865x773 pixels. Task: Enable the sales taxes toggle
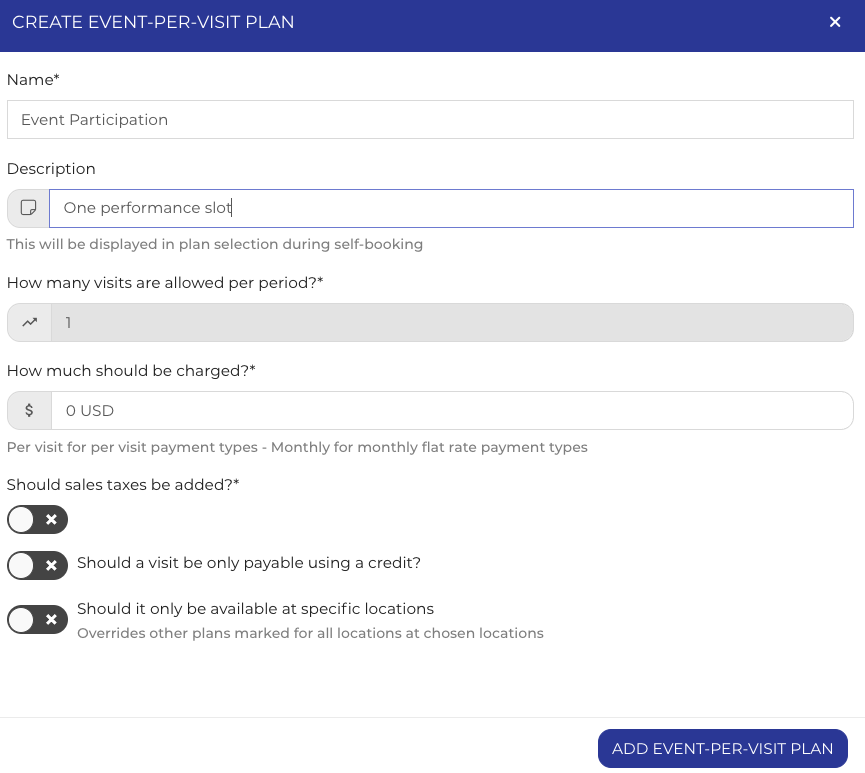[x=37, y=519]
